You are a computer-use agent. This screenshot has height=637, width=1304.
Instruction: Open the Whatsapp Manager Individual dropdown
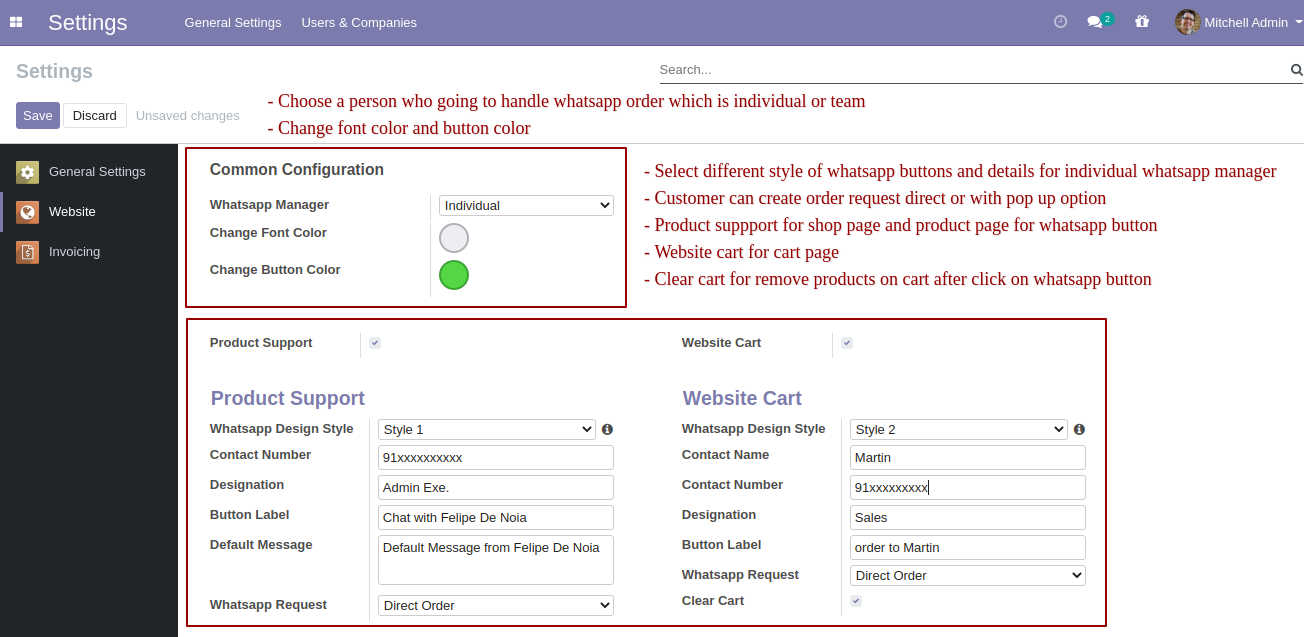coord(526,205)
